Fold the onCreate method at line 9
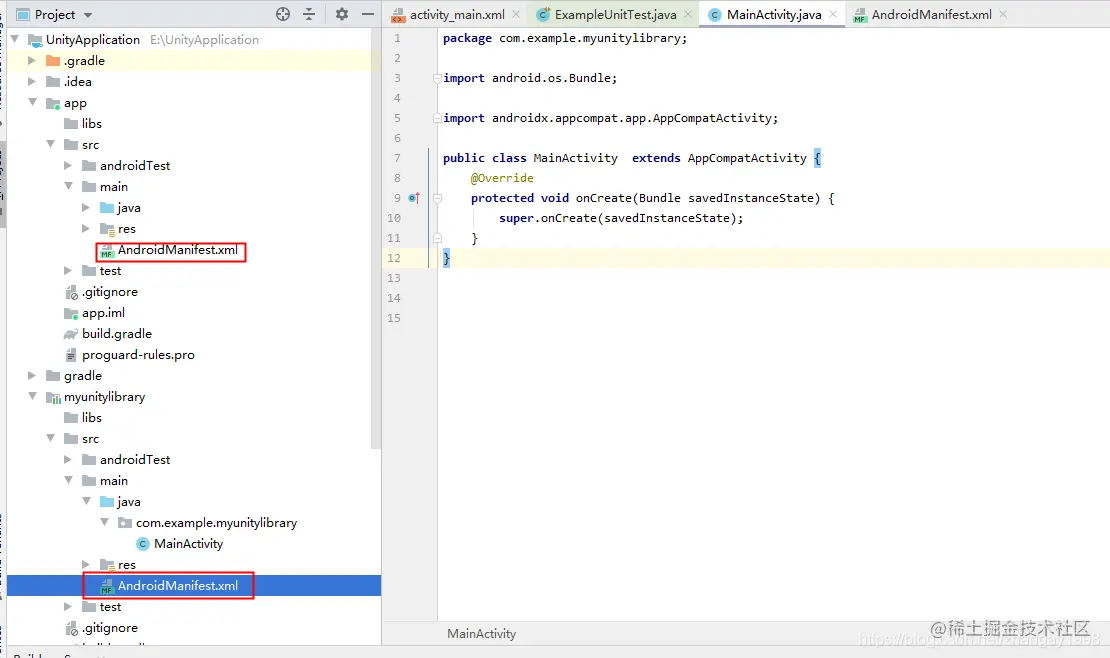The height and width of the screenshot is (658, 1110). (x=437, y=198)
